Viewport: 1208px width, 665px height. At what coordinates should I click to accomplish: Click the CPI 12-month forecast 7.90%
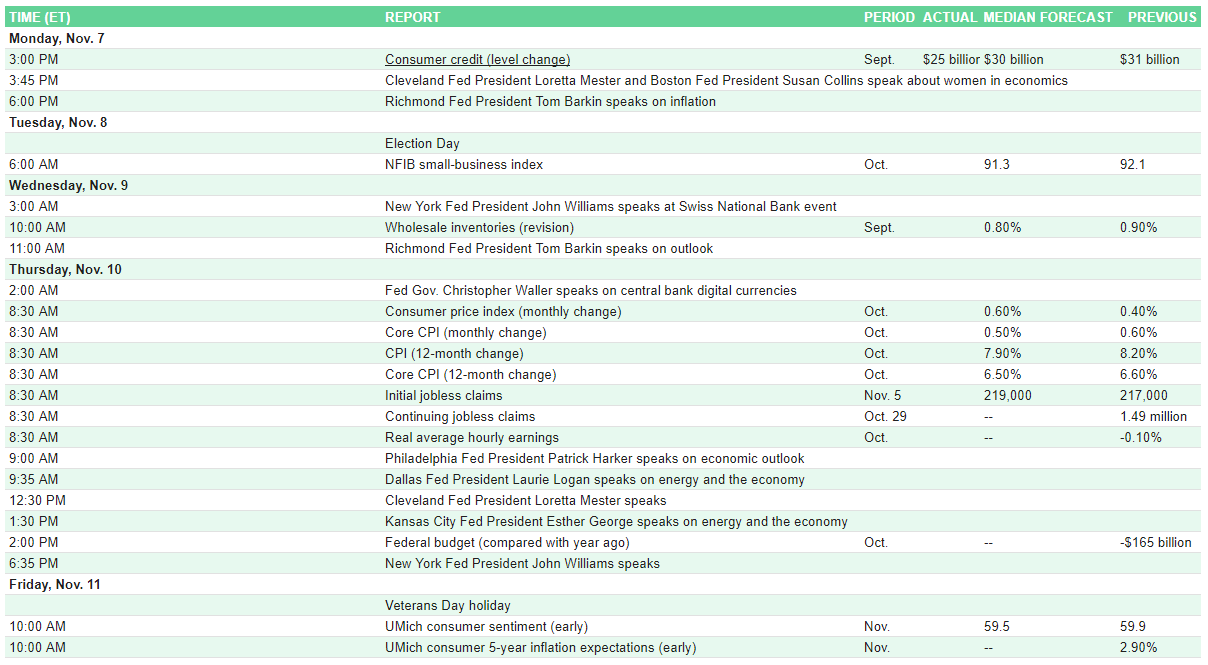click(1003, 353)
